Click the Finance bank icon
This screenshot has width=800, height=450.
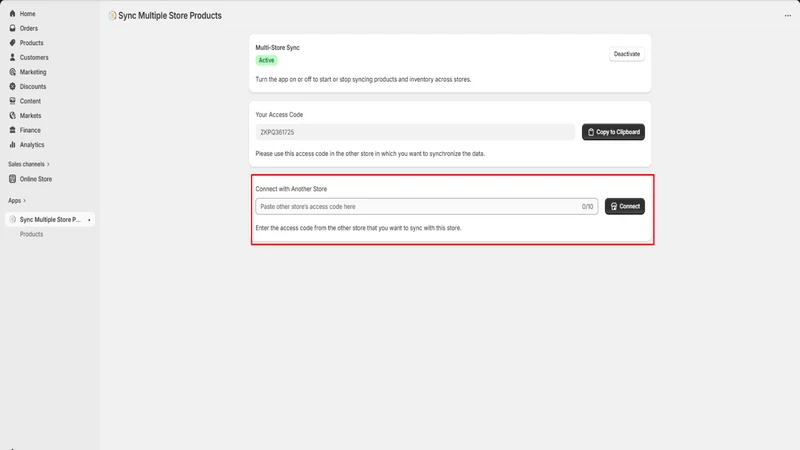pyautogui.click(x=12, y=130)
